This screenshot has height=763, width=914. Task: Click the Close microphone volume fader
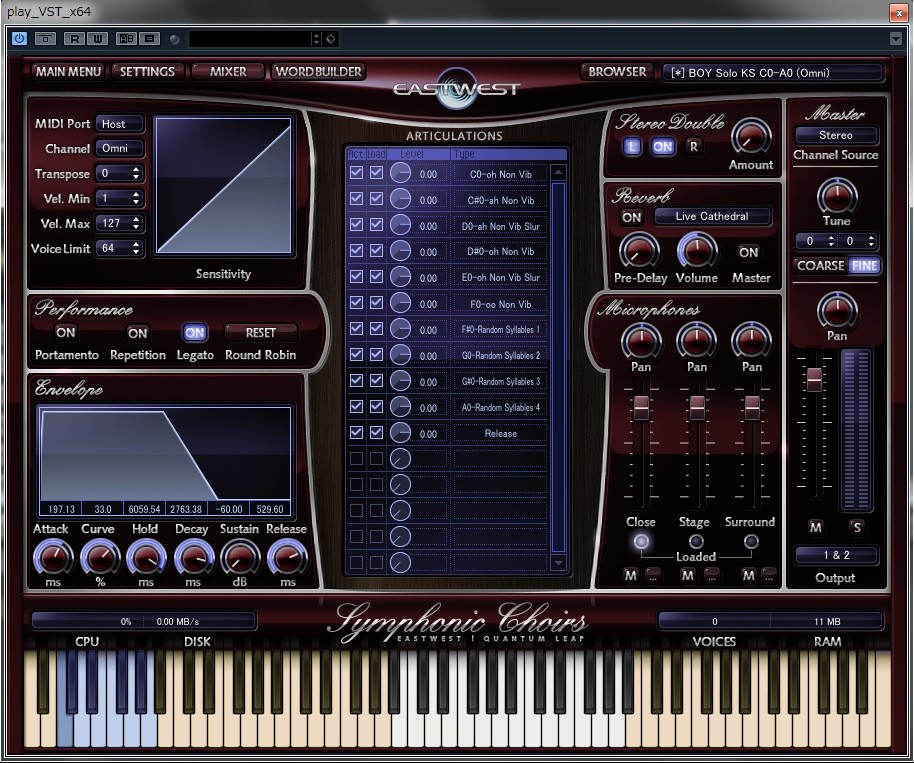pyautogui.click(x=641, y=407)
